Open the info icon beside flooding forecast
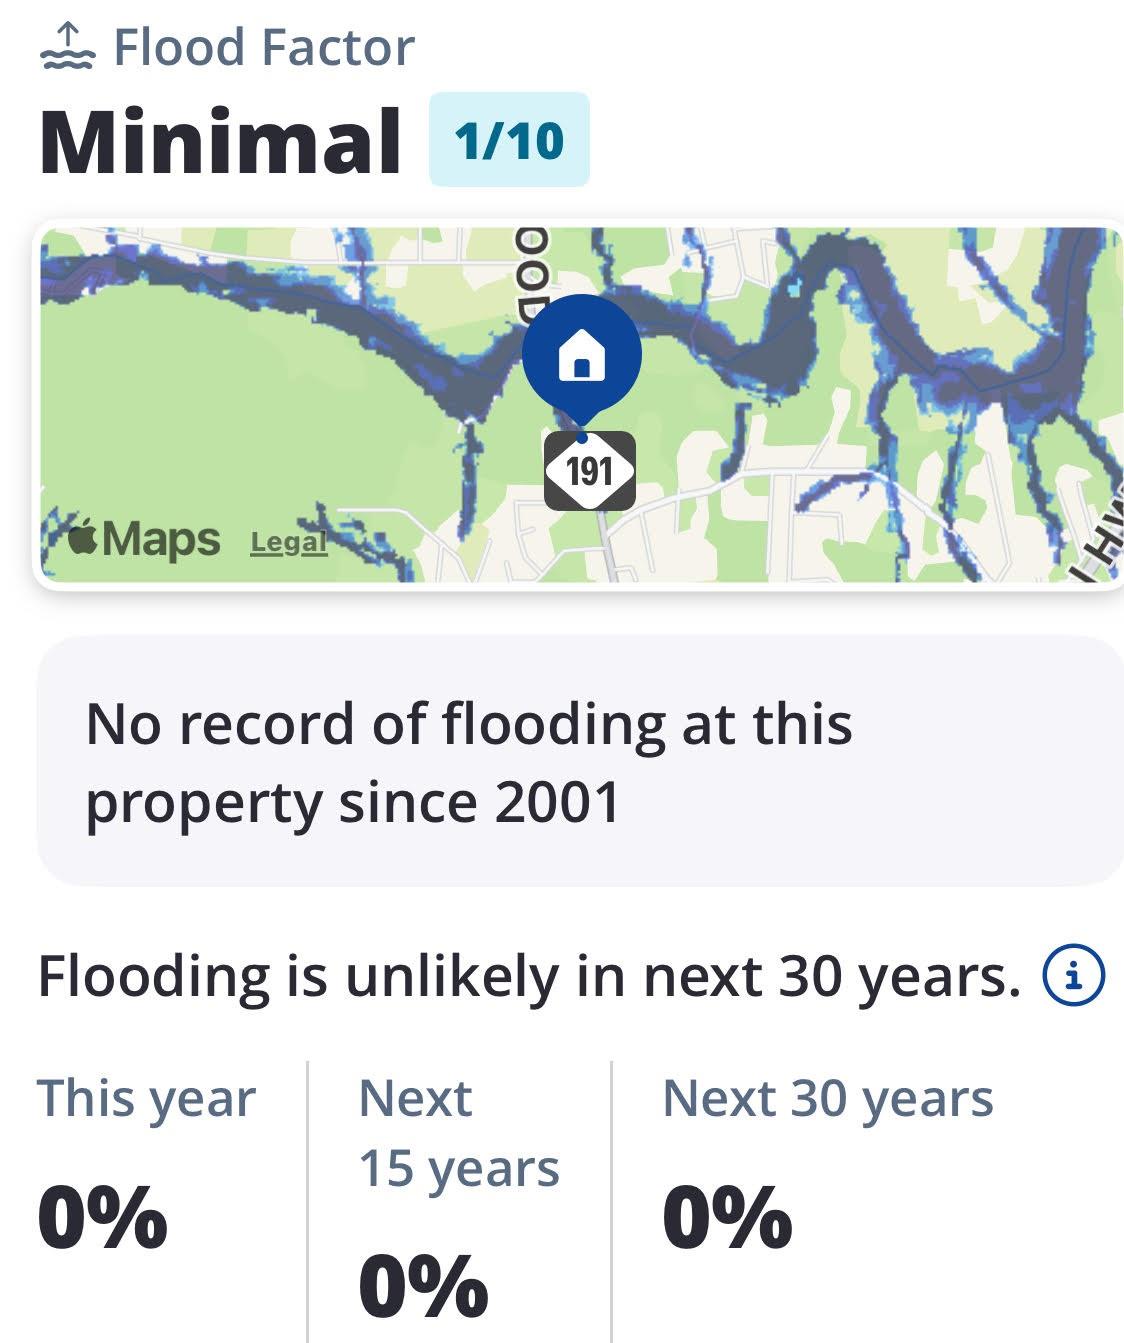 [x=1073, y=975]
